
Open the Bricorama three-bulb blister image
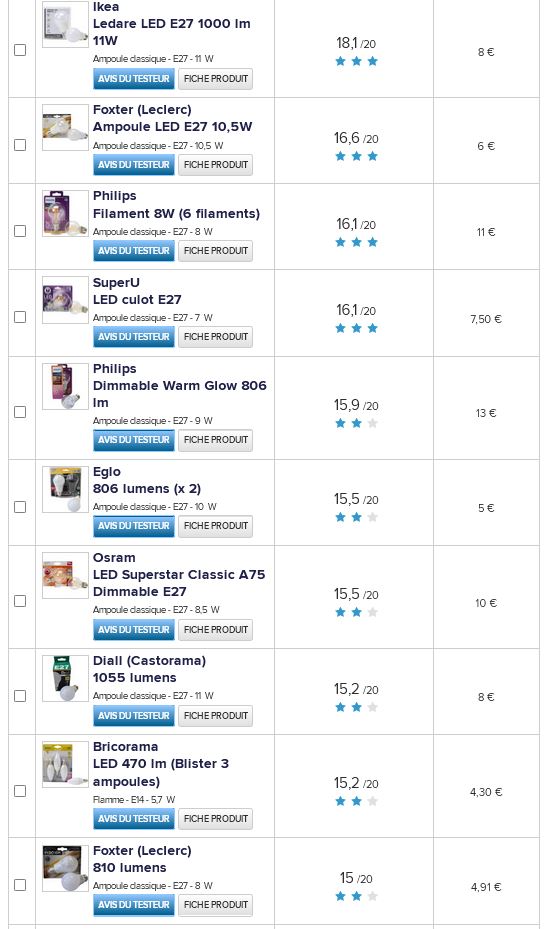coord(65,764)
